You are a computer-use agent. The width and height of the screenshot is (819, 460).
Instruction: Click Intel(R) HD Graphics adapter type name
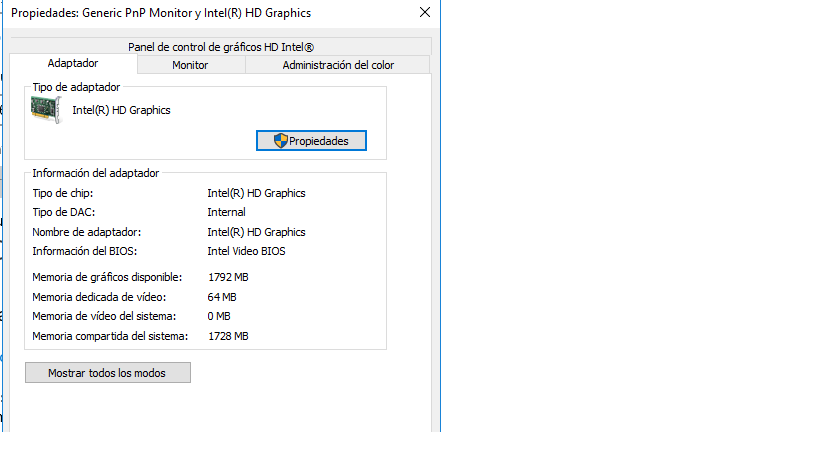click(121, 110)
